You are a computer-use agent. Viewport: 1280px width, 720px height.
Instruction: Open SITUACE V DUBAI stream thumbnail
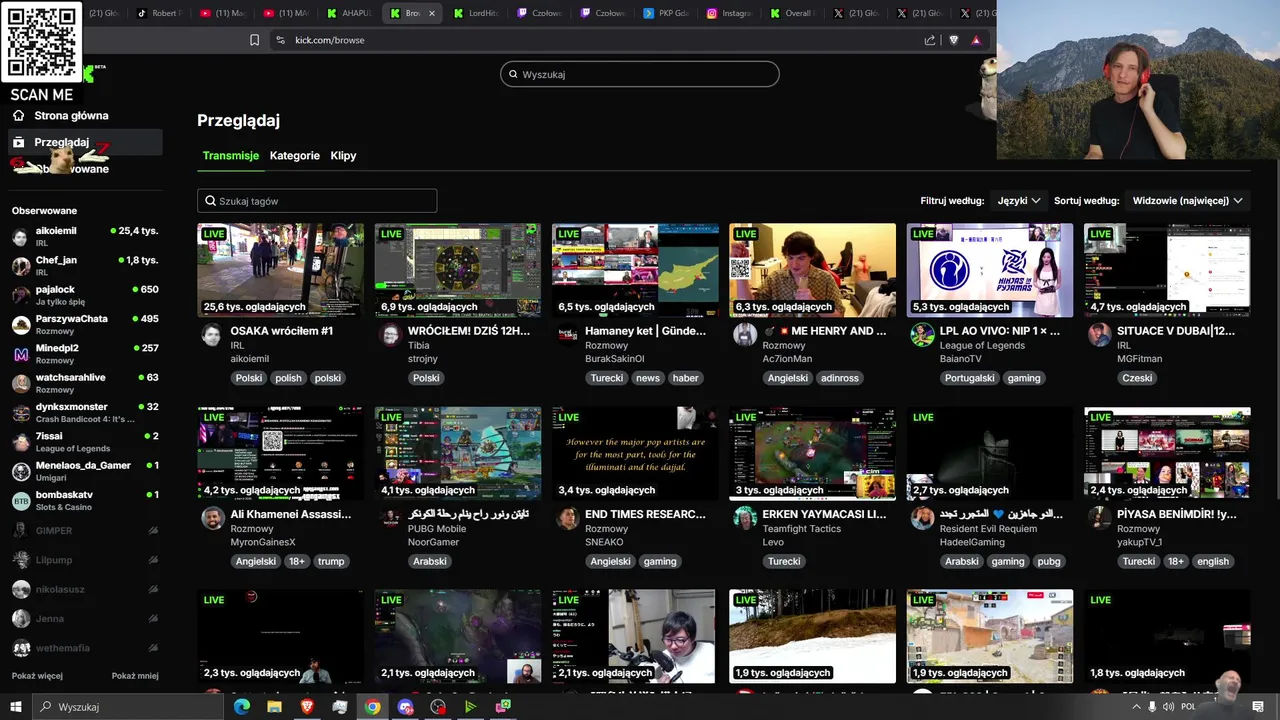click(1167, 270)
